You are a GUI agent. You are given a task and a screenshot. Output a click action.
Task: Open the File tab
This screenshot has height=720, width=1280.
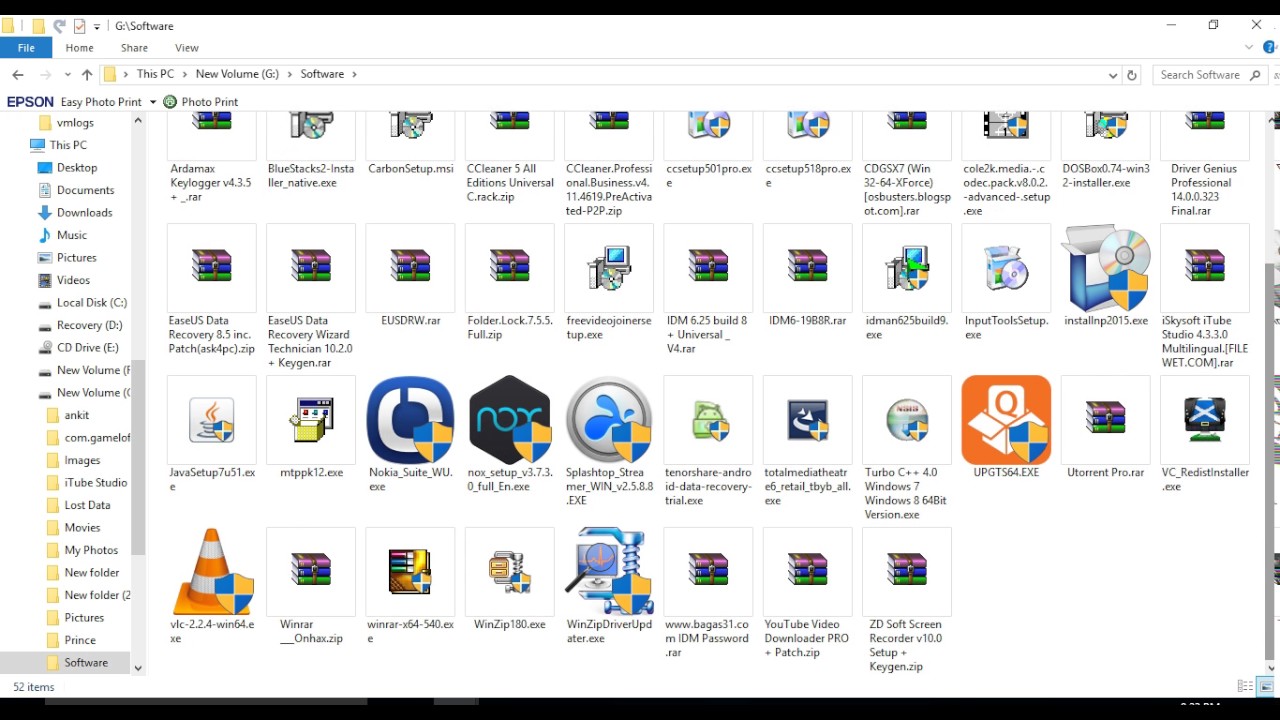click(26, 48)
